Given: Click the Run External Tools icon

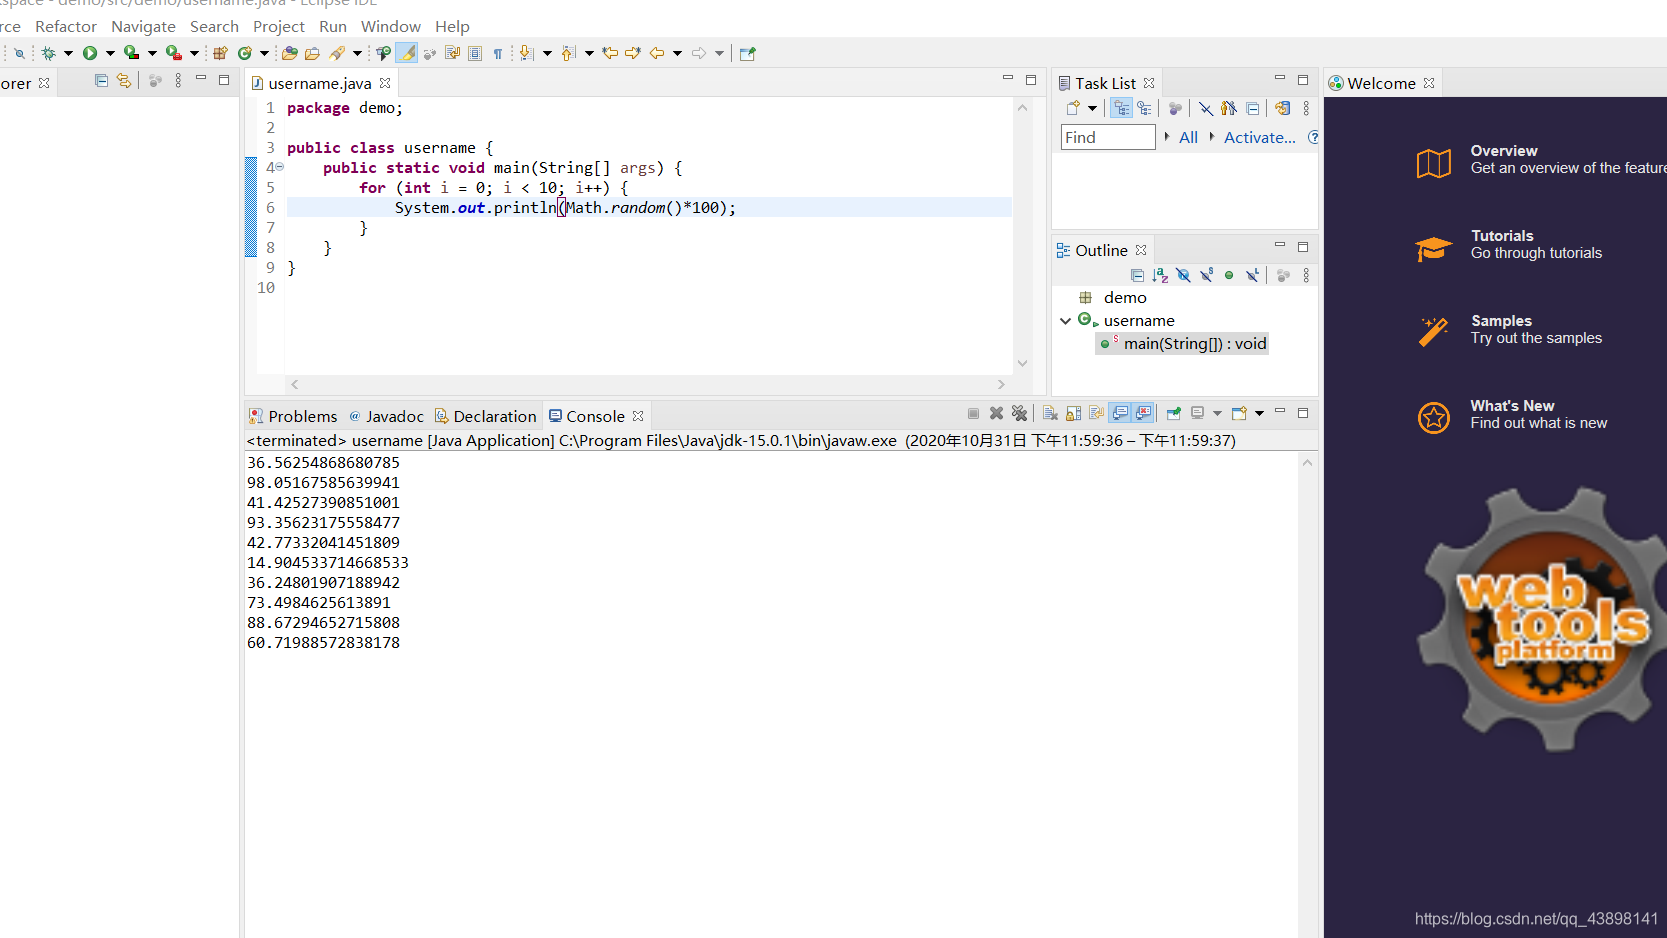Looking at the screenshot, I should pos(174,53).
